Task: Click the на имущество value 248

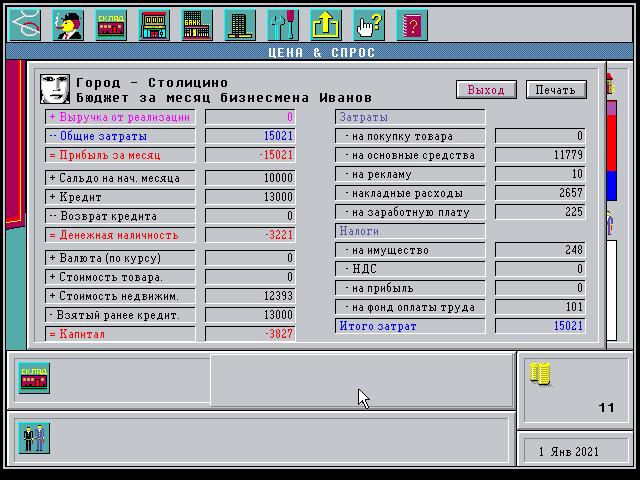Action: [x=540, y=250]
